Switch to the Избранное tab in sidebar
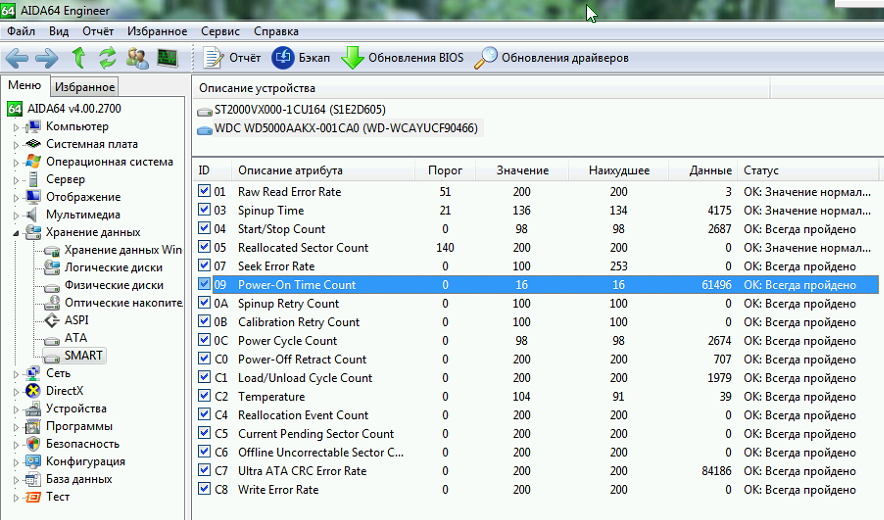This screenshot has width=884, height=520. [x=85, y=87]
